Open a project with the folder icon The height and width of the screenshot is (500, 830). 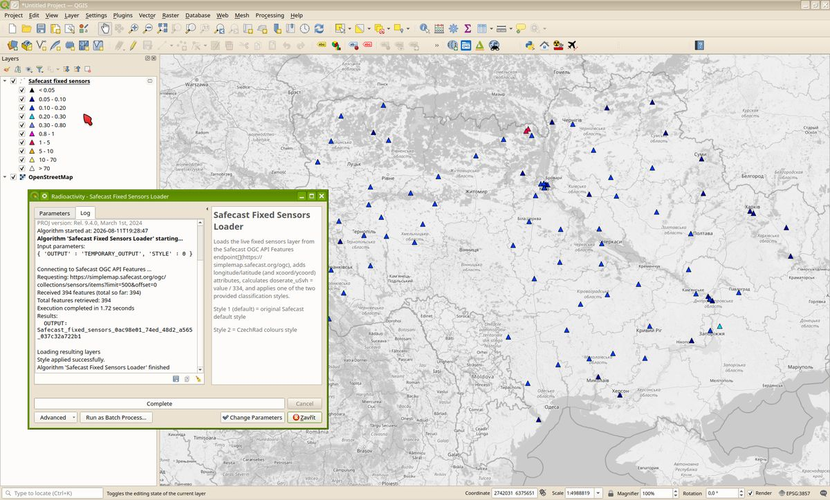tap(26, 29)
